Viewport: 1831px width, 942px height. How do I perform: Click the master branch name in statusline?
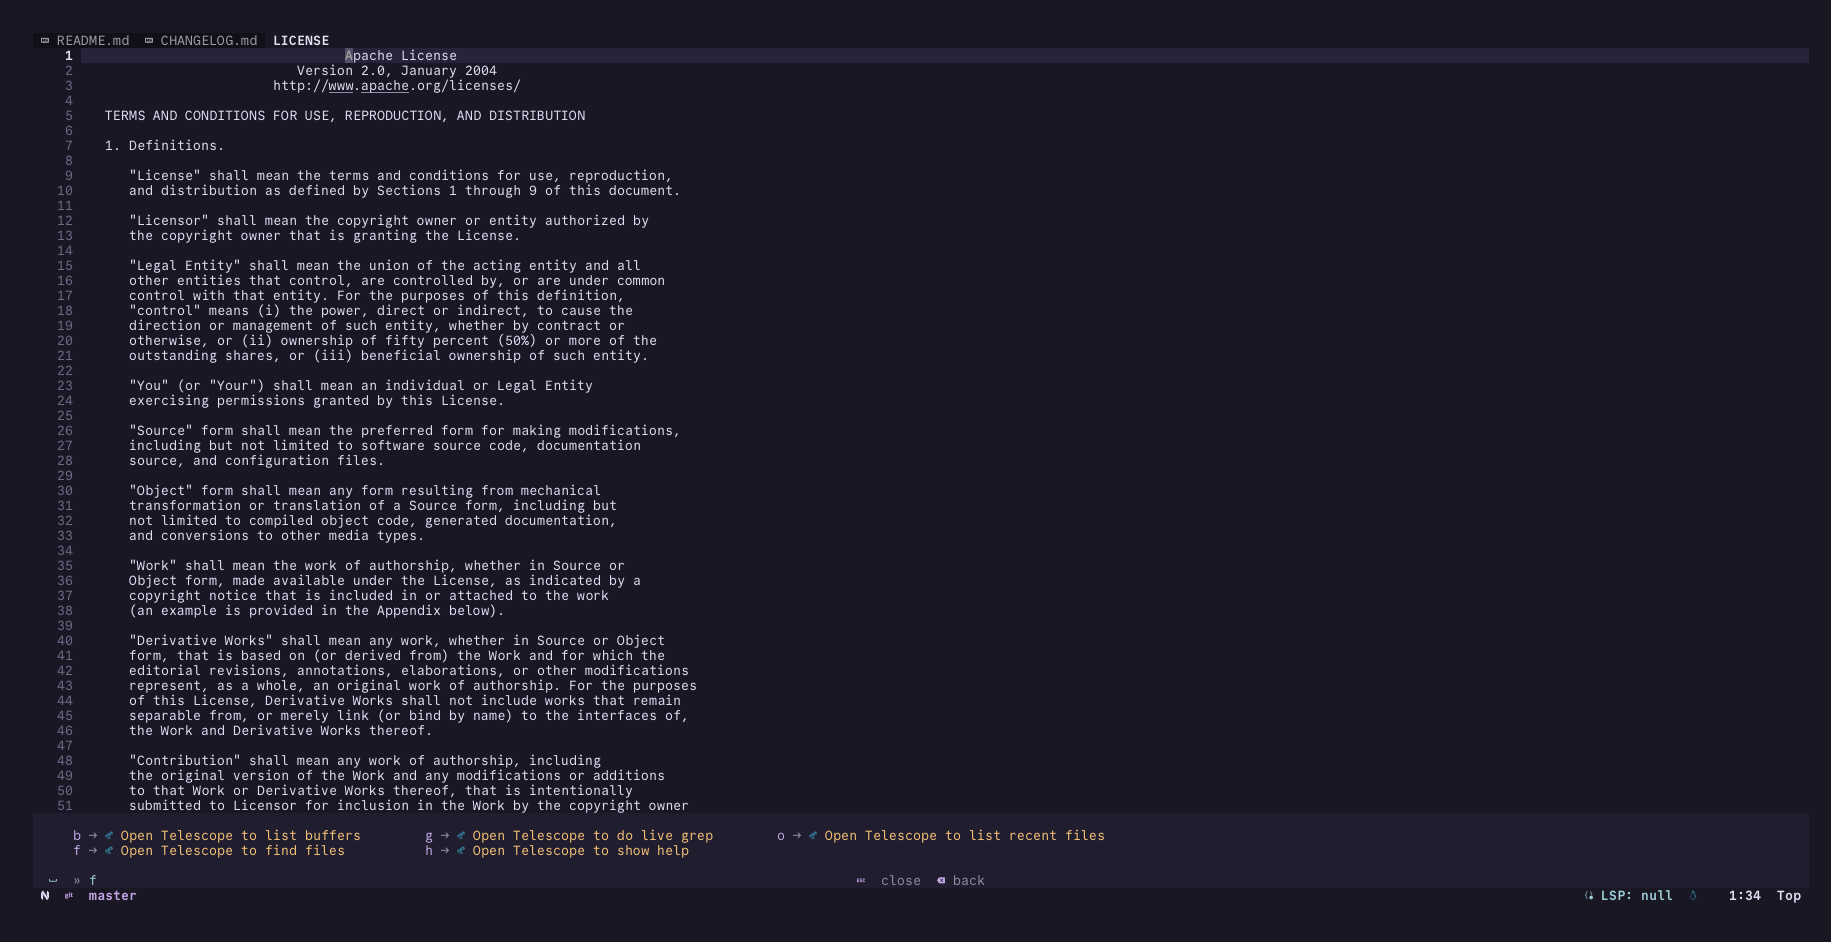(112, 896)
